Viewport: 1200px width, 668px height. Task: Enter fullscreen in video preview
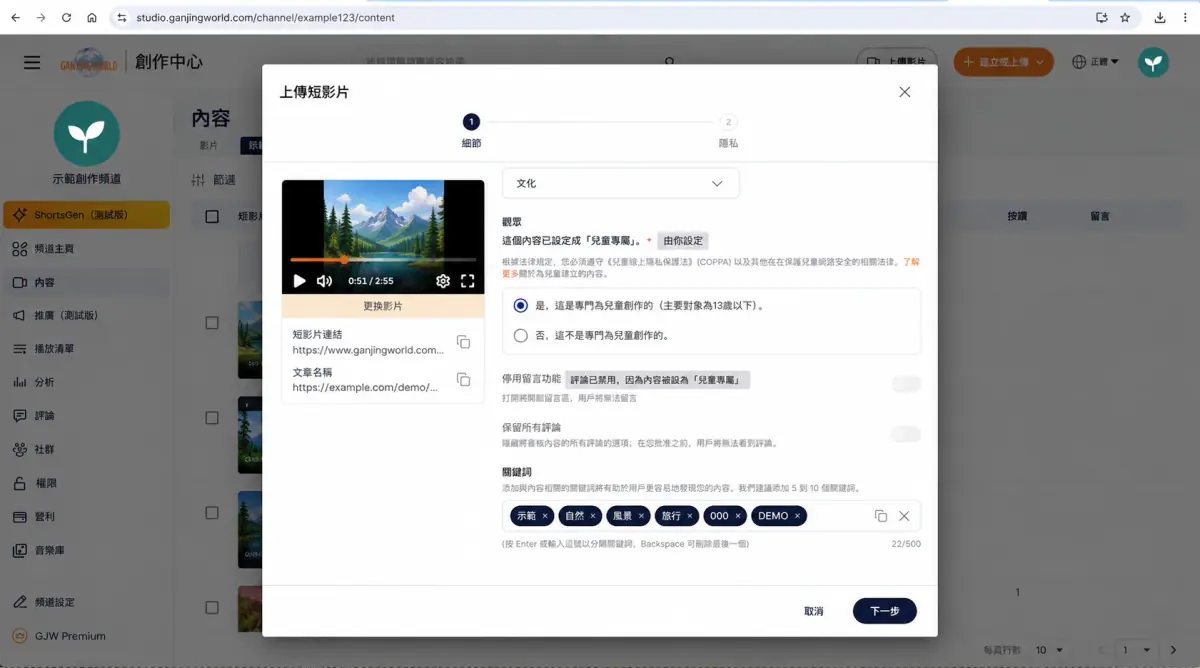(467, 281)
